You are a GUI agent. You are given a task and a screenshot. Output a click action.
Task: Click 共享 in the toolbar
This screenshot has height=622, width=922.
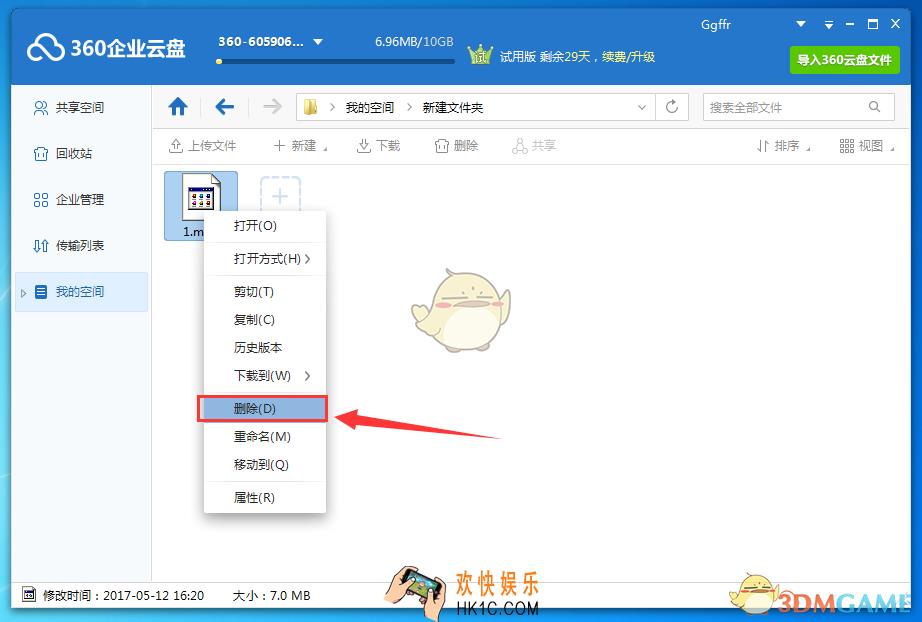tap(534, 146)
